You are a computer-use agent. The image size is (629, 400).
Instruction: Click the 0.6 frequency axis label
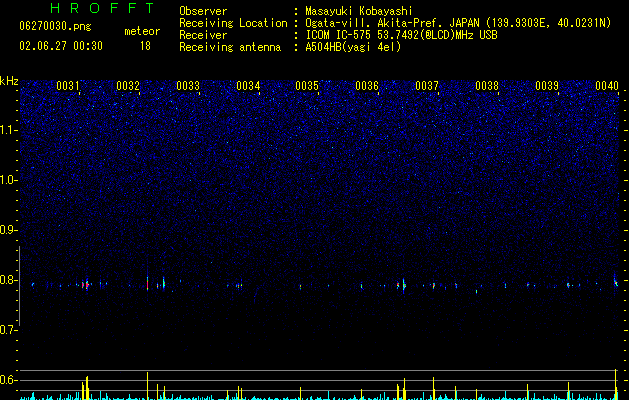tap(9, 380)
